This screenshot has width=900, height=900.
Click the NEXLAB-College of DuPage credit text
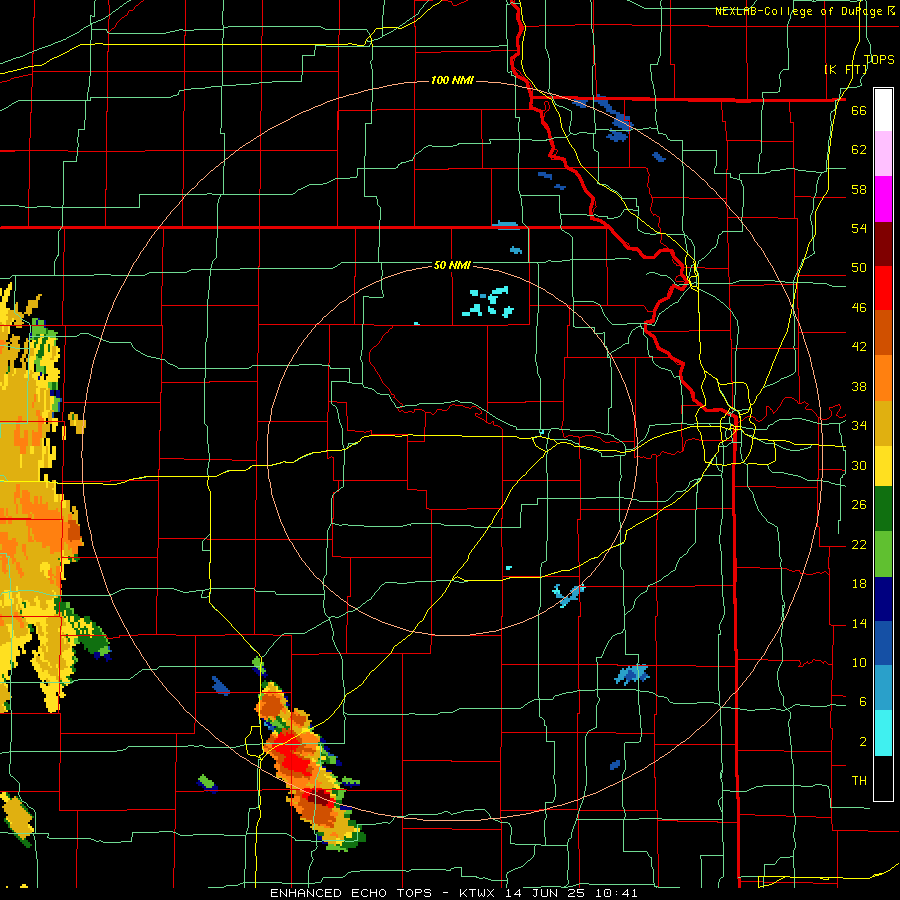[804, 11]
